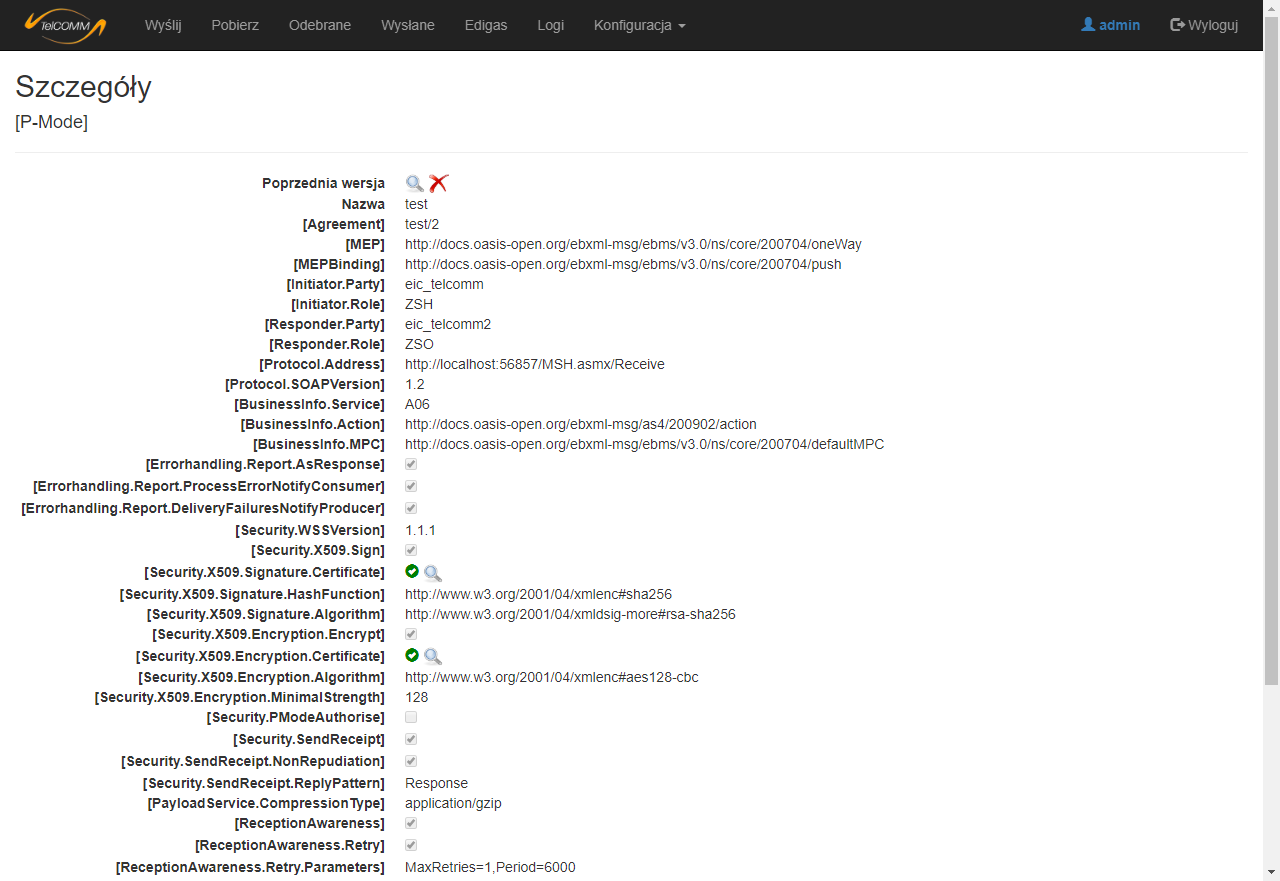Toggle Security.PModeAuthorise checkbox
The image size is (1280, 881).
click(411, 718)
